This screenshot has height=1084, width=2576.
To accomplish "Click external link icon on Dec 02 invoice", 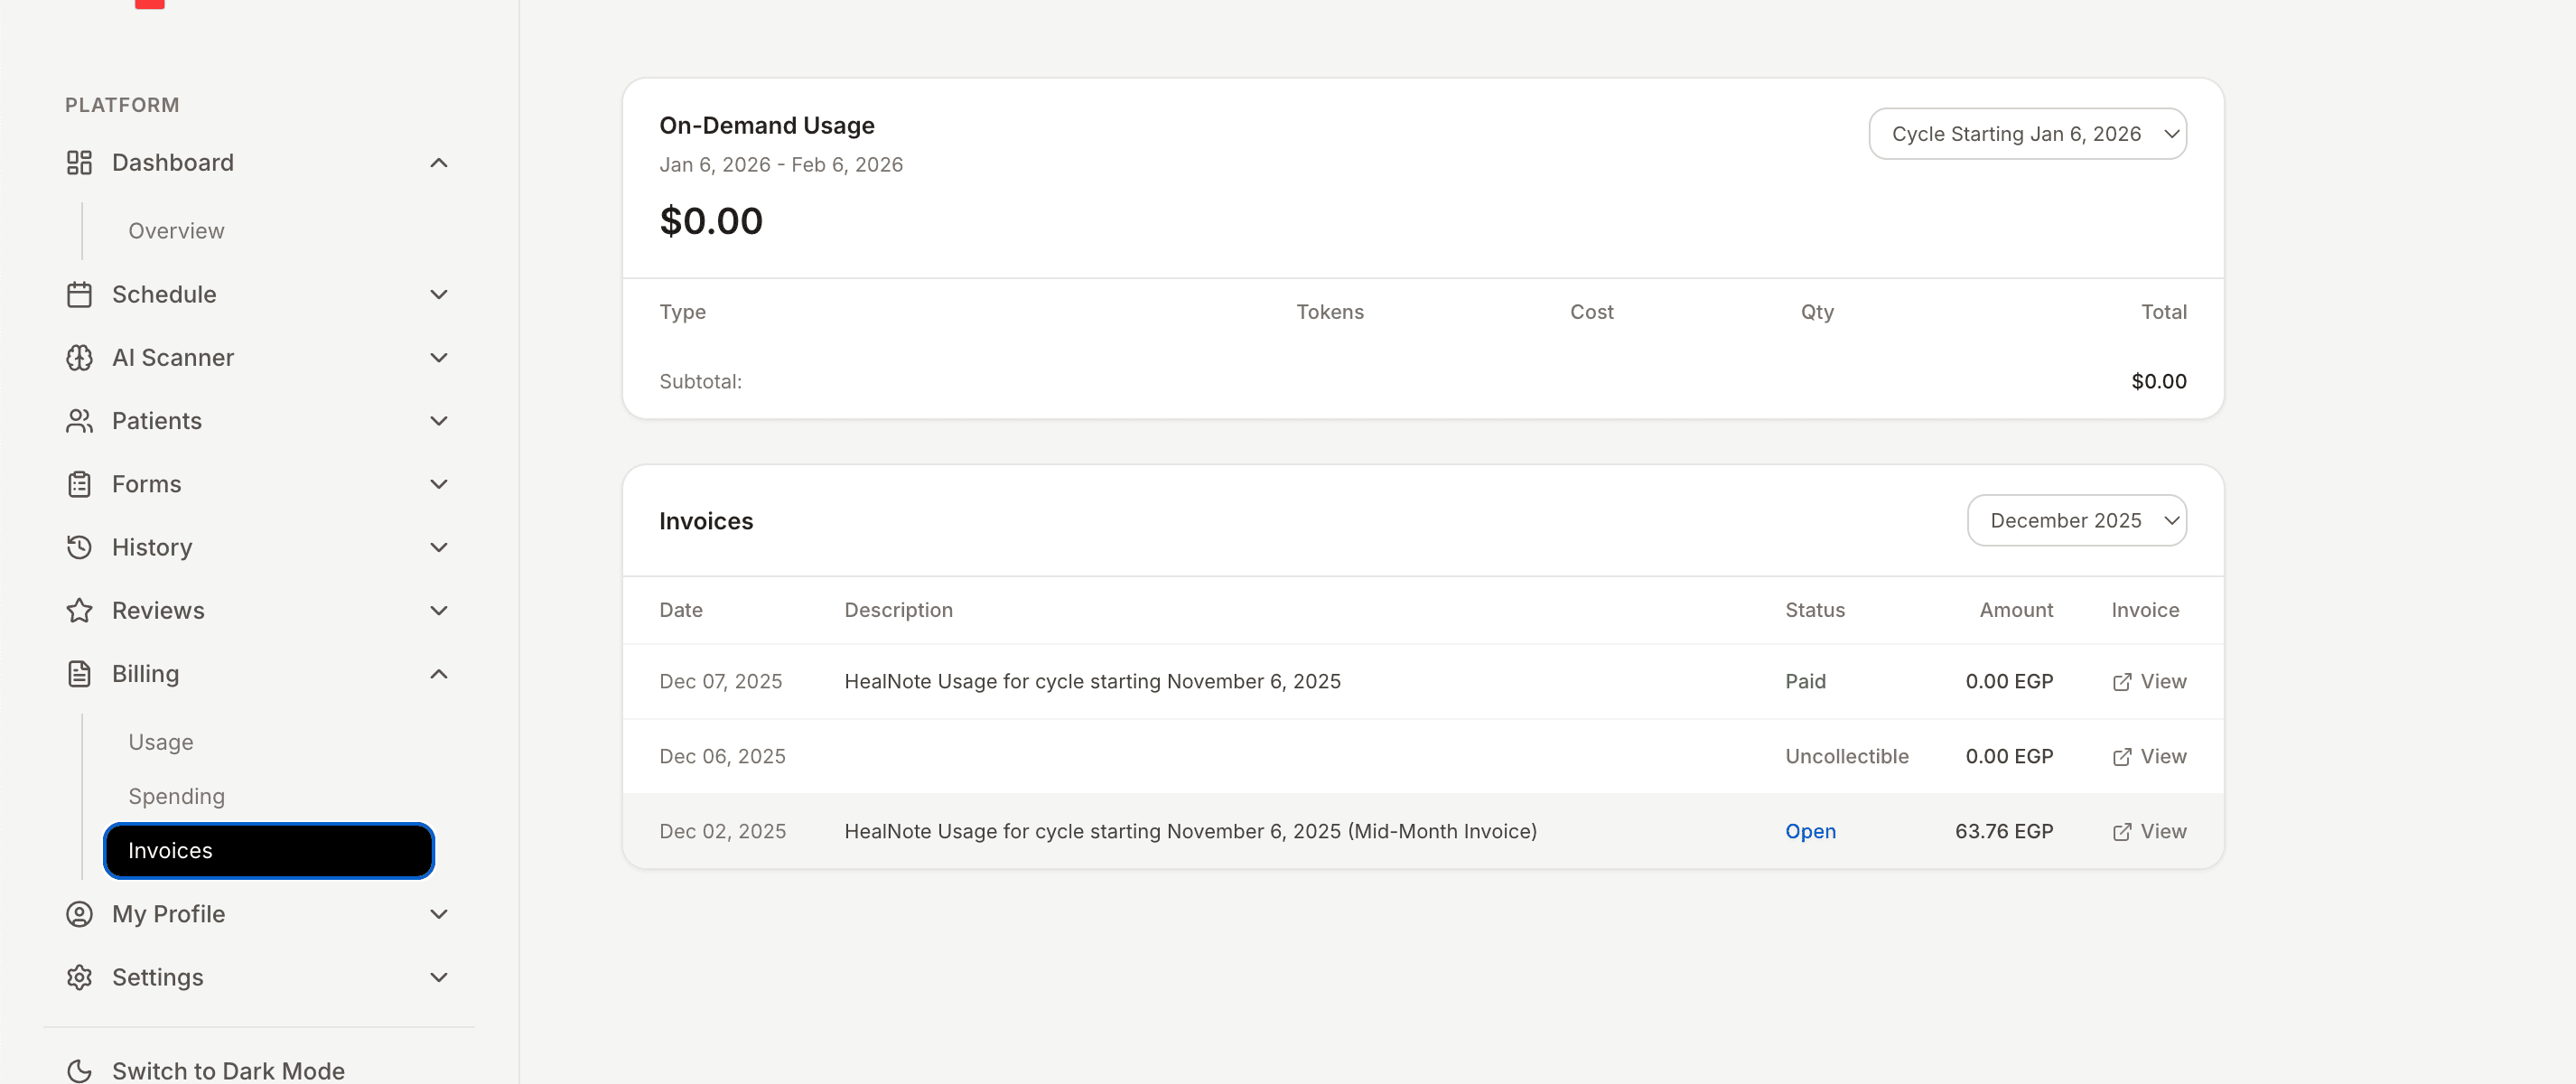I will point(2121,832).
